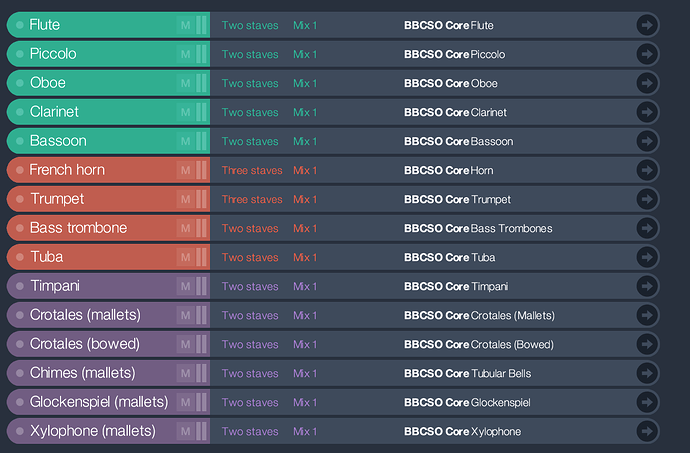Select the Crotales (mallets) instrument row

tap(85, 315)
